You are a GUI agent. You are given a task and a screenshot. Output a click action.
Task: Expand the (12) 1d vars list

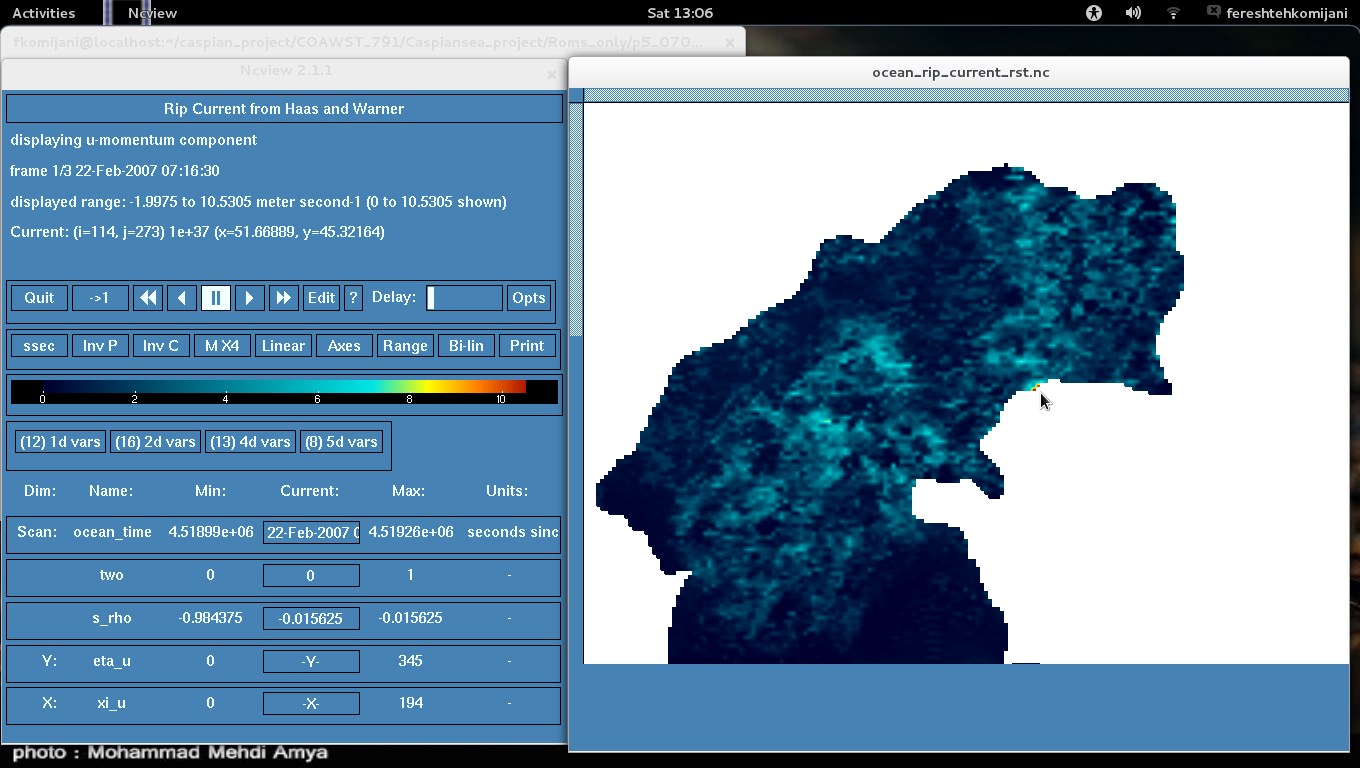pos(61,442)
